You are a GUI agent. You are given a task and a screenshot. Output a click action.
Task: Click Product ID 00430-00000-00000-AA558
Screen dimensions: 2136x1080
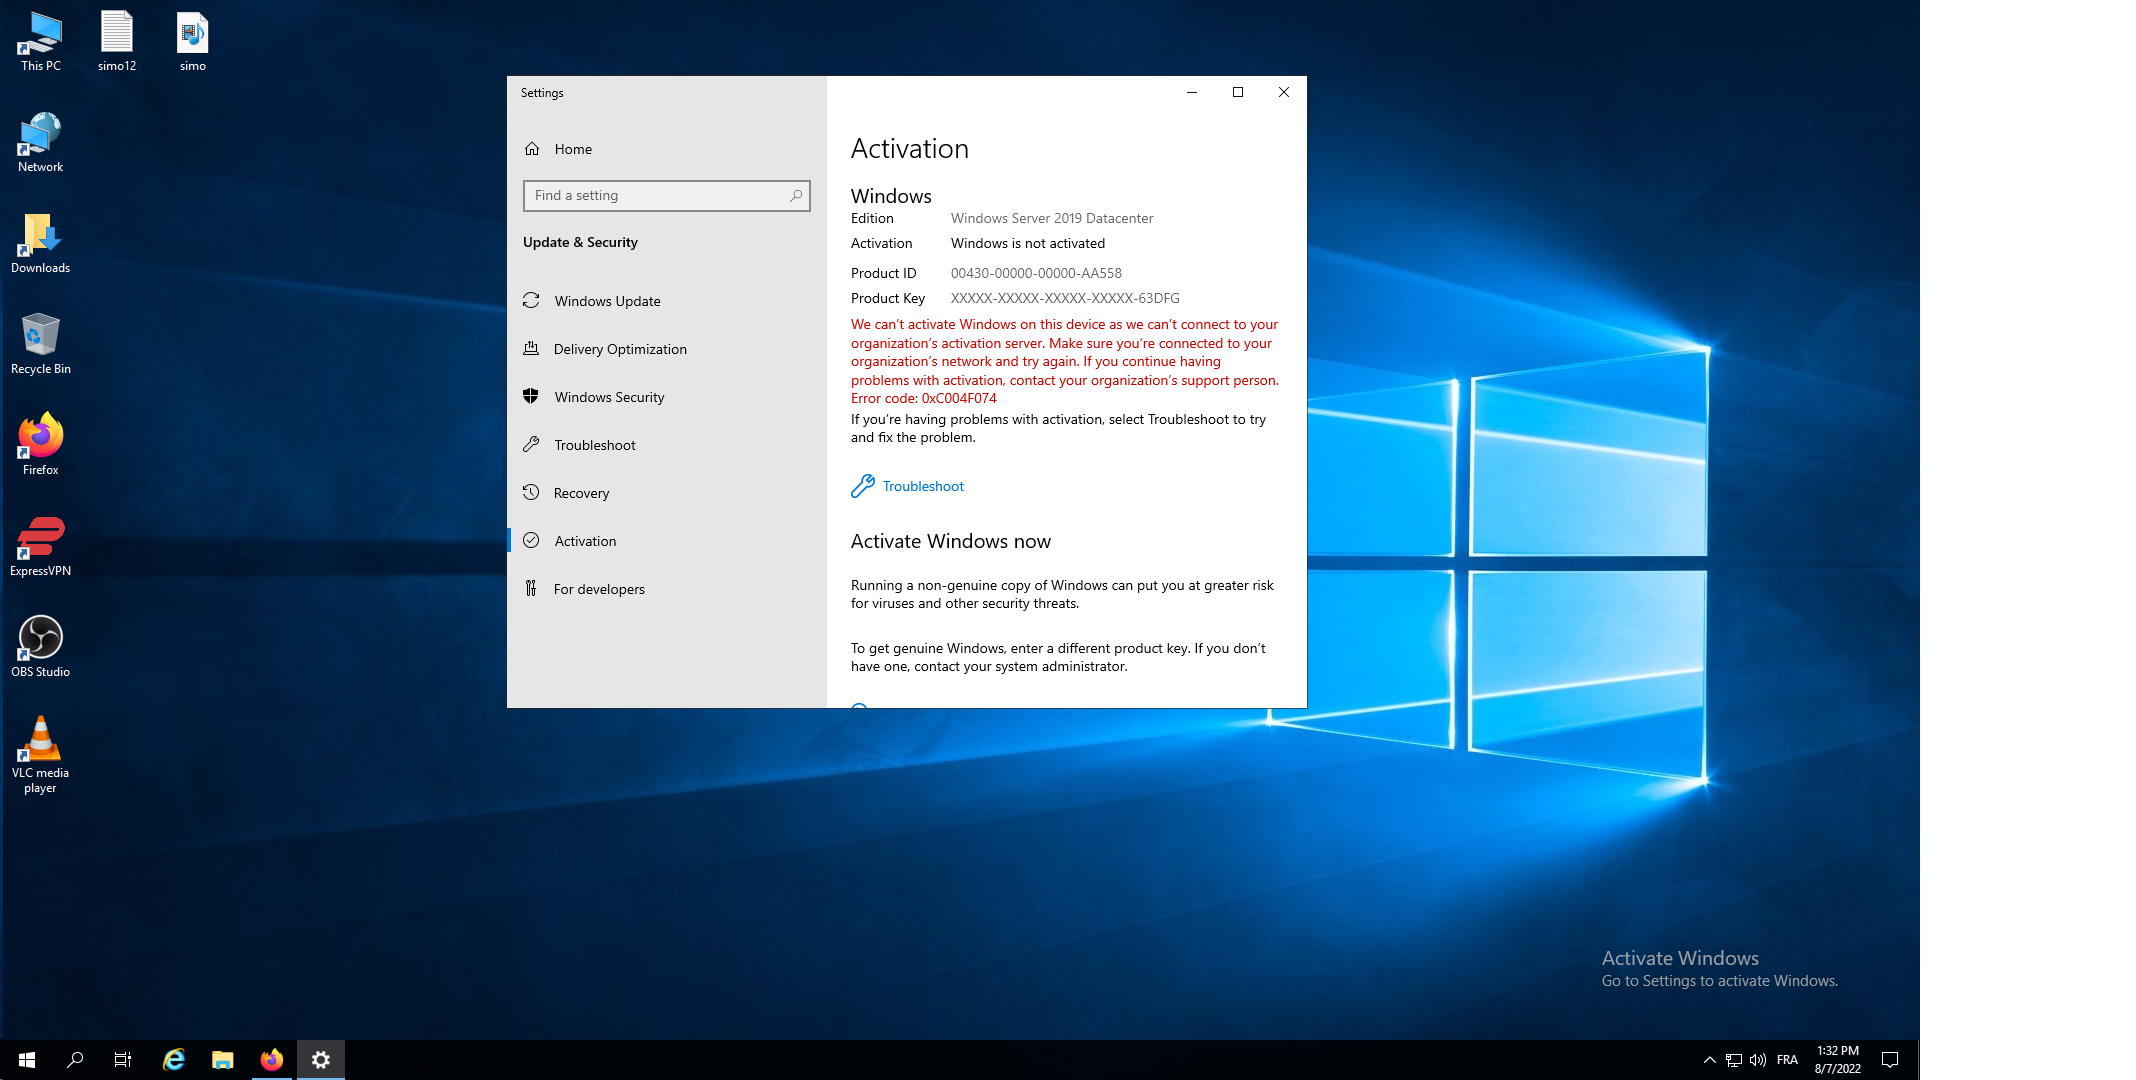click(1036, 273)
